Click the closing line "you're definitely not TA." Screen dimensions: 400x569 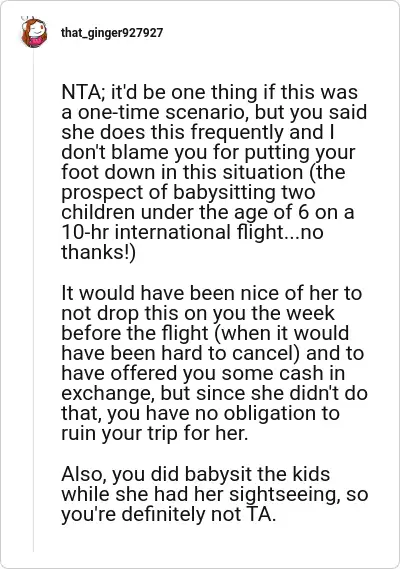point(168,514)
